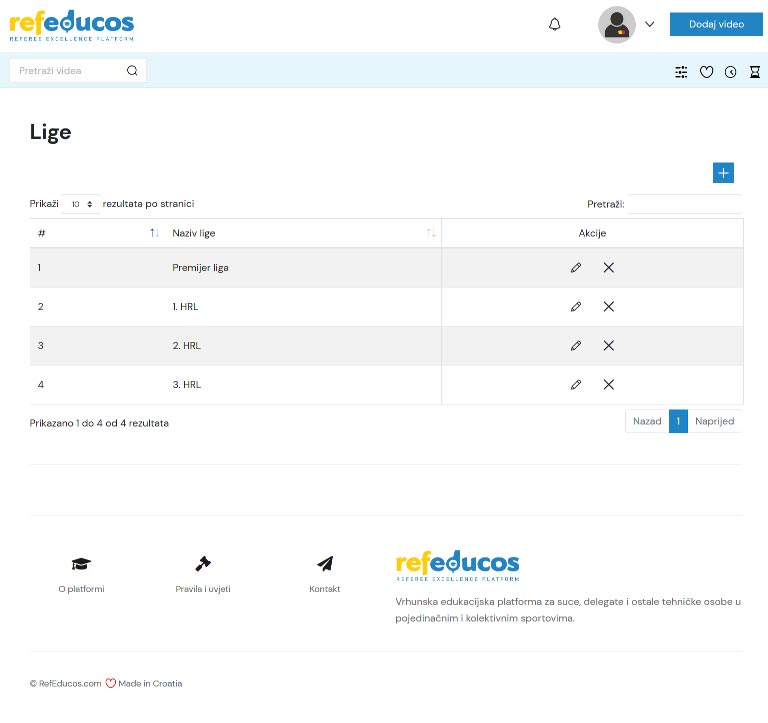The image size is (768, 723).
Task: Click the Dodaj video button
Action: (x=716, y=24)
